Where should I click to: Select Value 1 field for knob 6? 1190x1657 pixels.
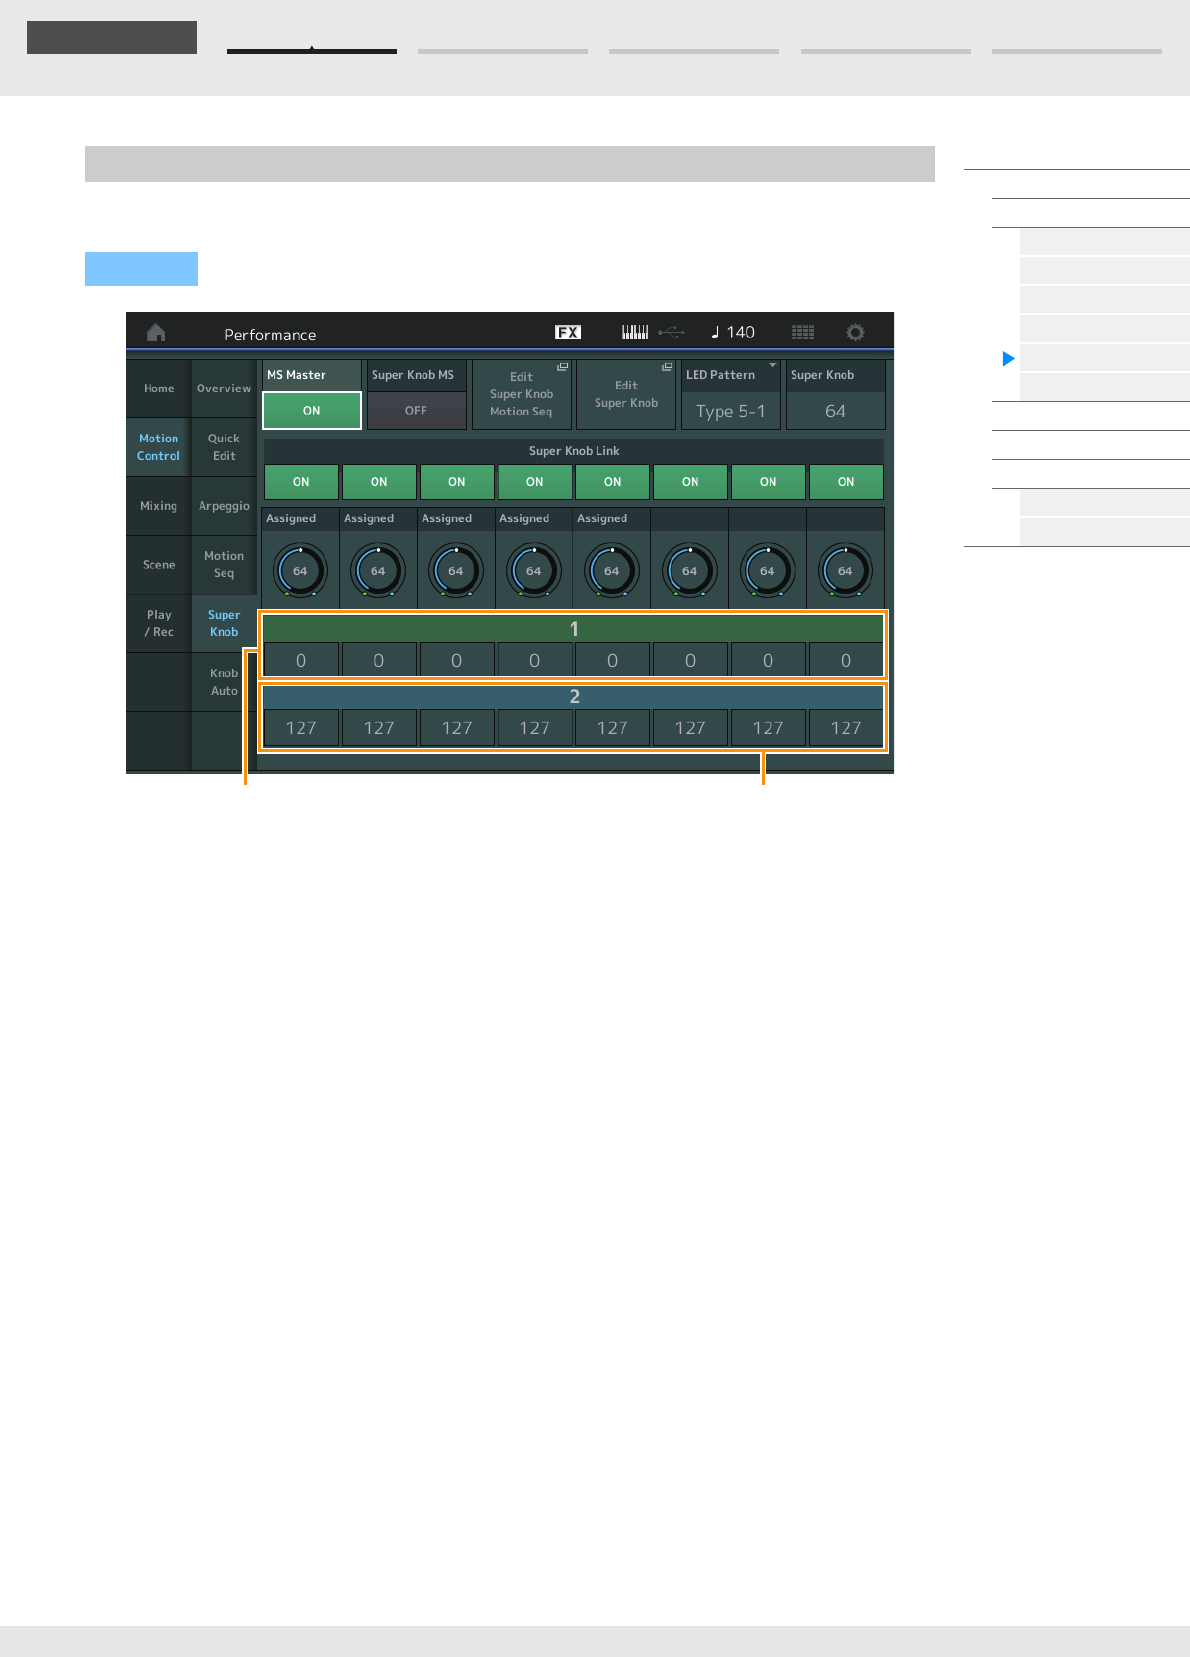[x=690, y=660]
